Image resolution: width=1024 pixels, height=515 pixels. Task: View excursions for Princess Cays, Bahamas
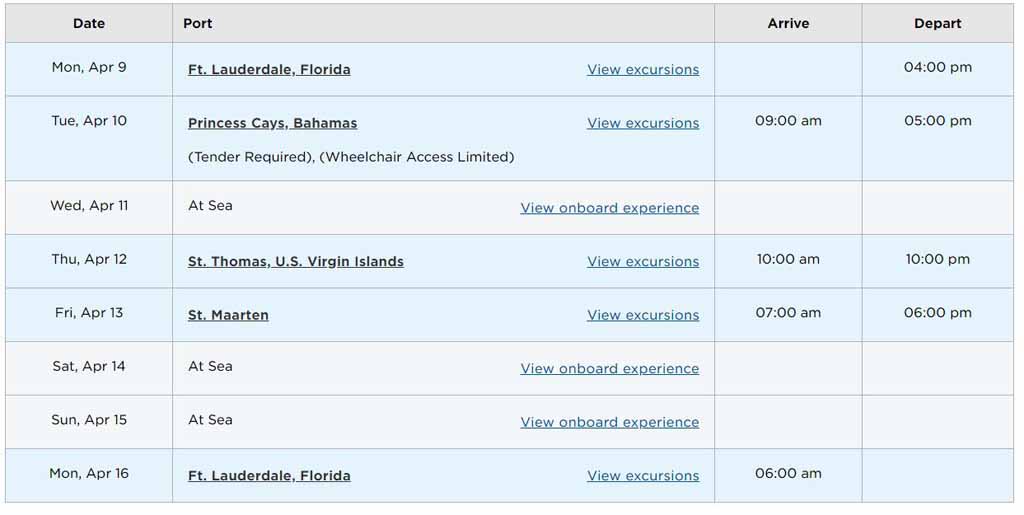click(643, 123)
